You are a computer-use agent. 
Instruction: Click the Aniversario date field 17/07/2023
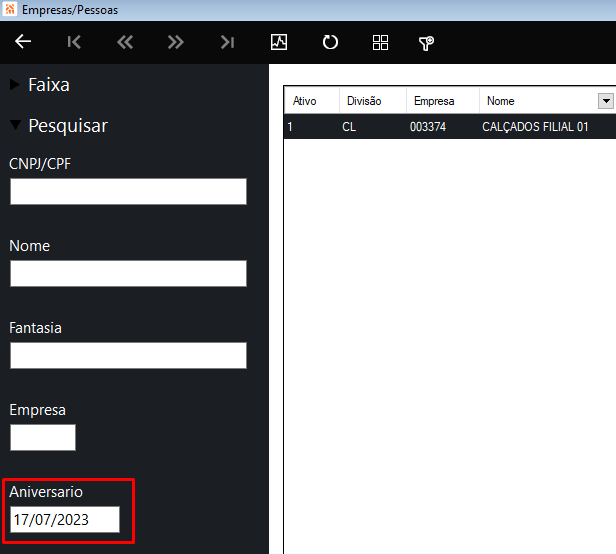click(x=65, y=519)
